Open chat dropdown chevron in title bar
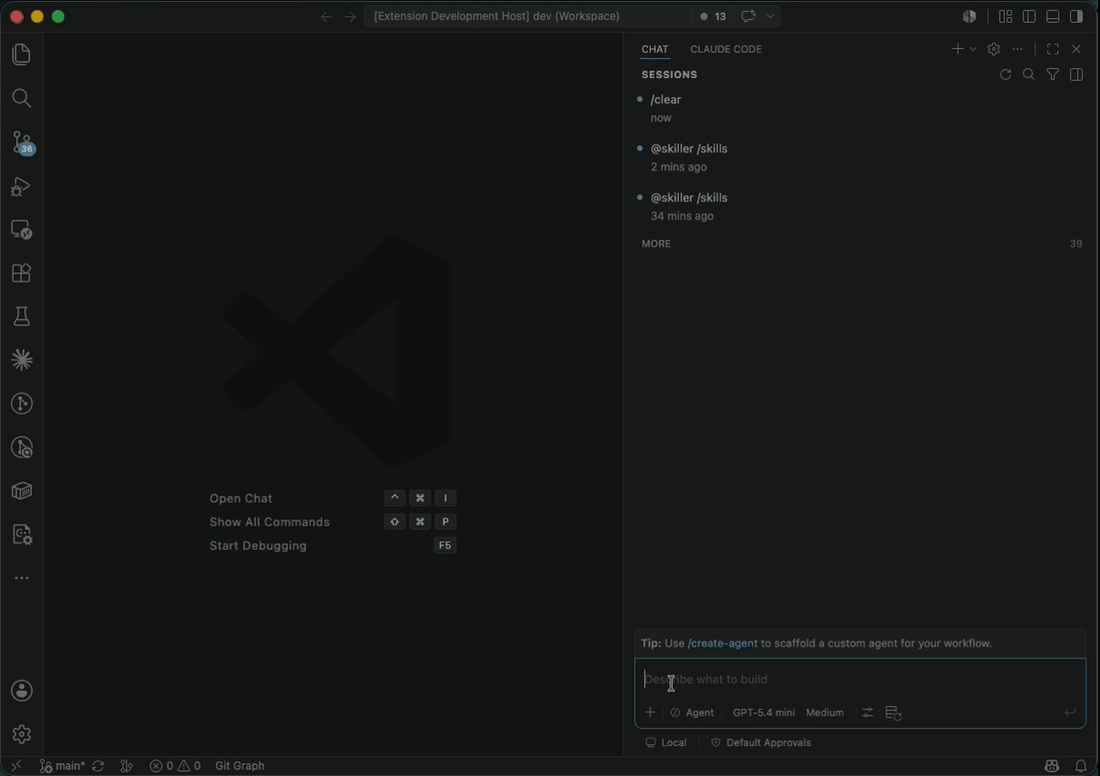Image resolution: width=1100 pixels, height=776 pixels. pyautogui.click(x=770, y=16)
